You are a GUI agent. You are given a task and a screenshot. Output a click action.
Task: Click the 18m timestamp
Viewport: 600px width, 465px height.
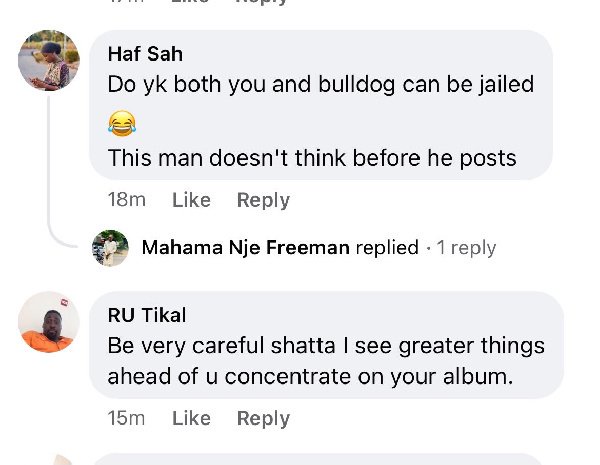pos(126,200)
